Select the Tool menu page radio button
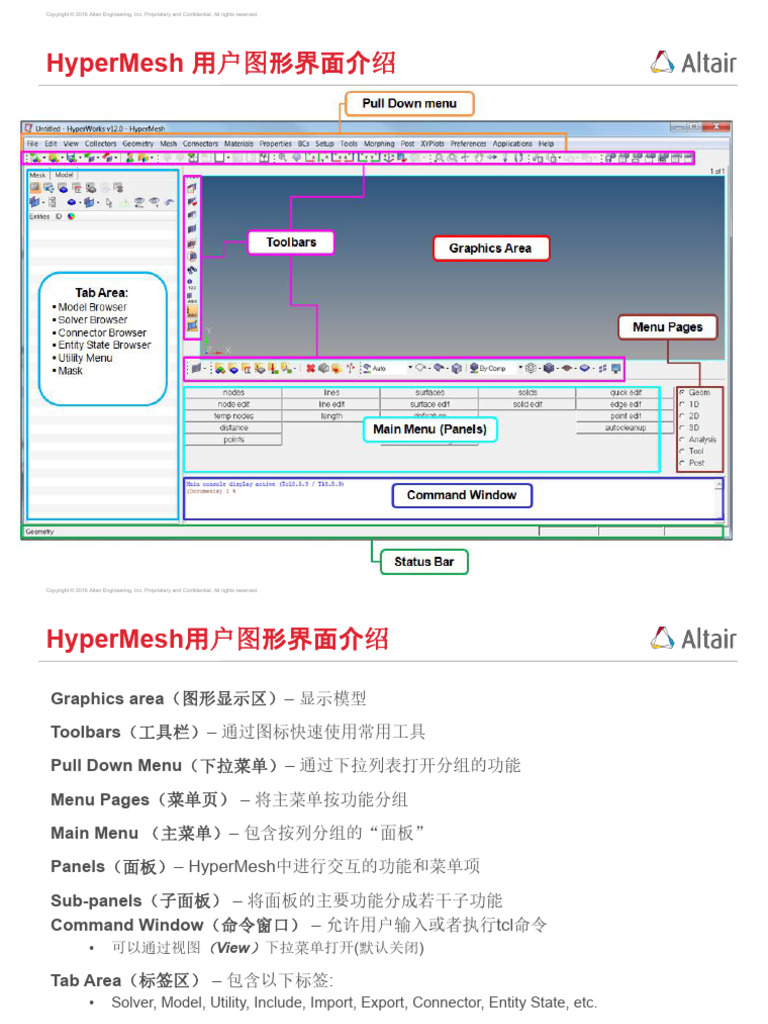768x1024 pixels. [682, 451]
